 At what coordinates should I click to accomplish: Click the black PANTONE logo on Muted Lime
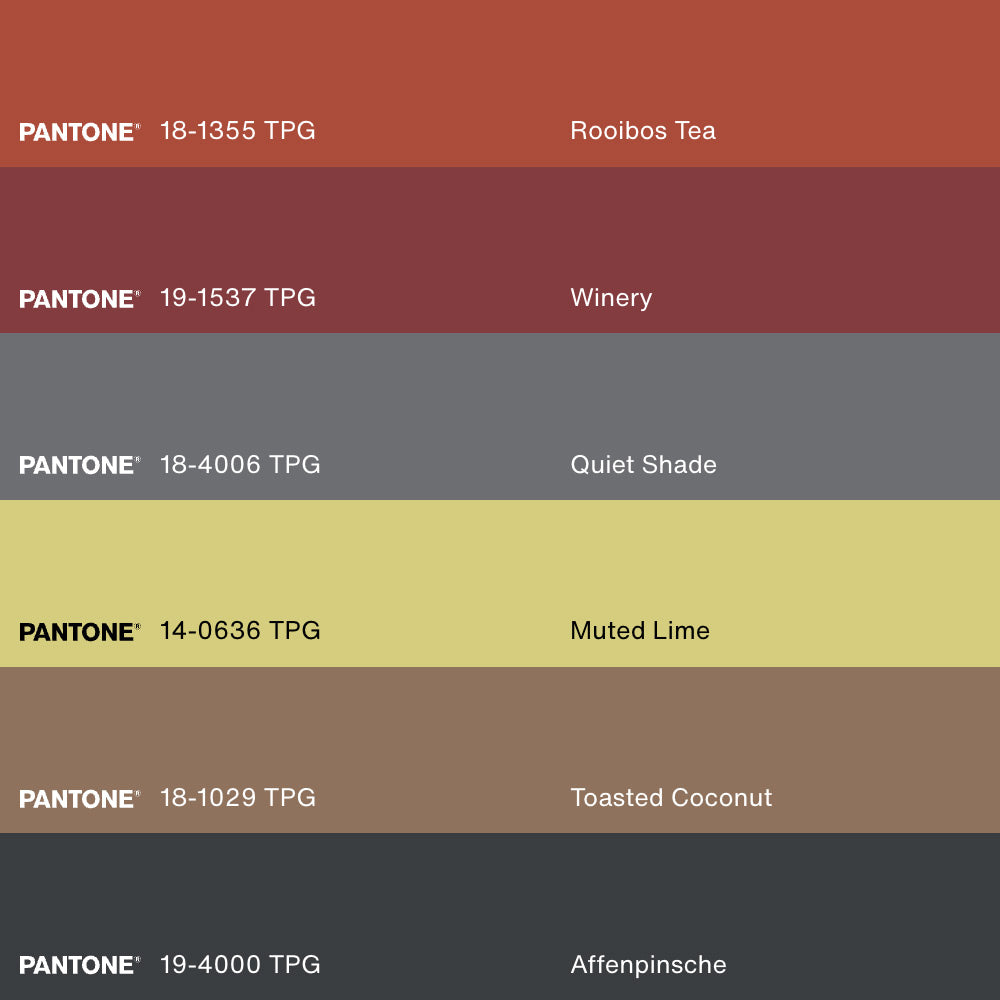click(x=79, y=632)
